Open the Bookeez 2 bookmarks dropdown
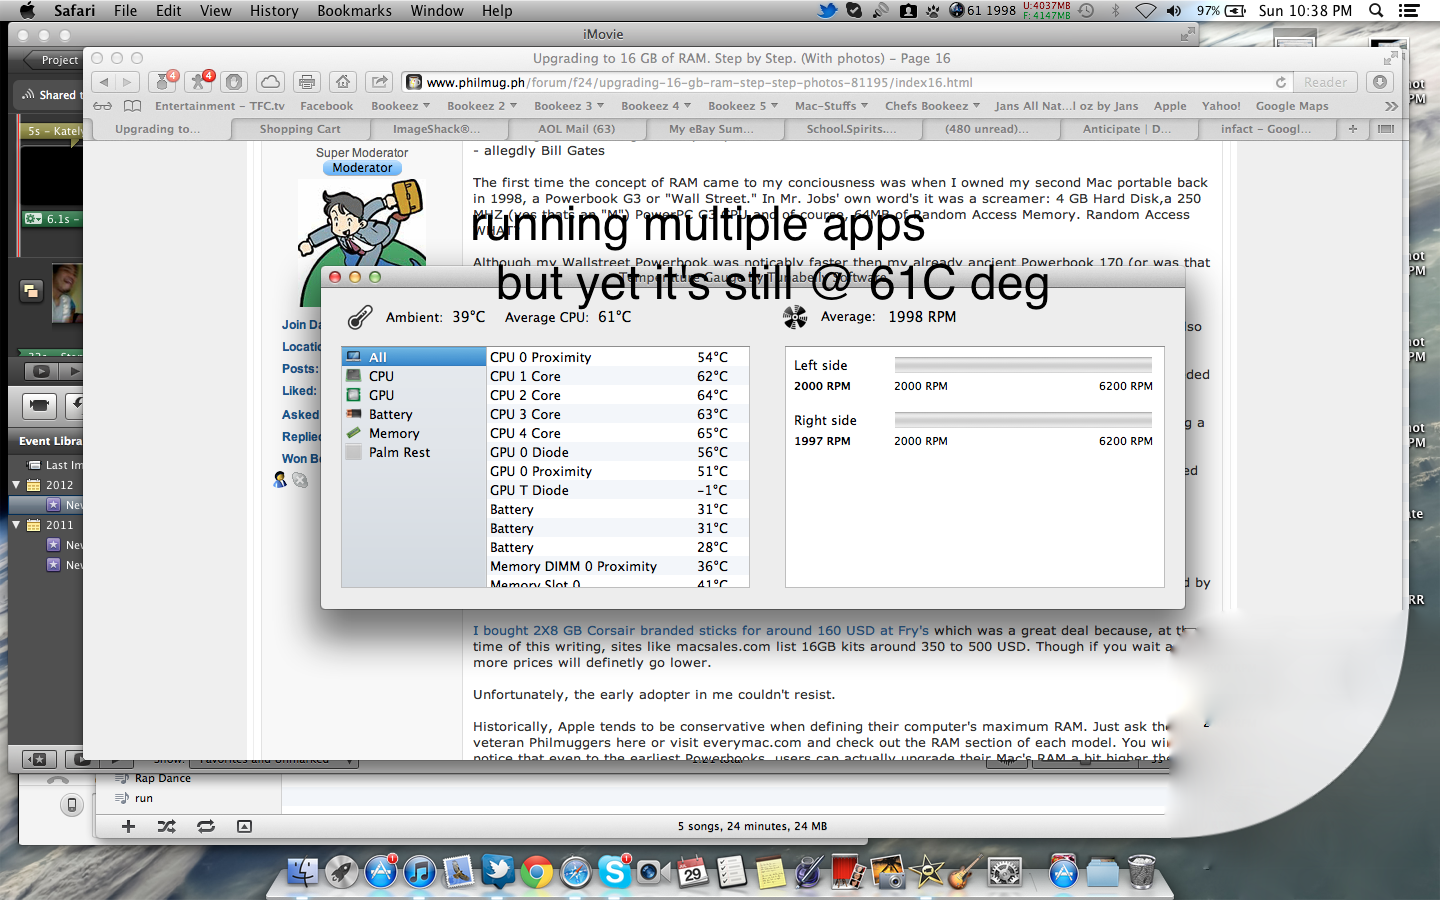Image resolution: width=1440 pixels, height=900 pixels. (x=482, y=106)
